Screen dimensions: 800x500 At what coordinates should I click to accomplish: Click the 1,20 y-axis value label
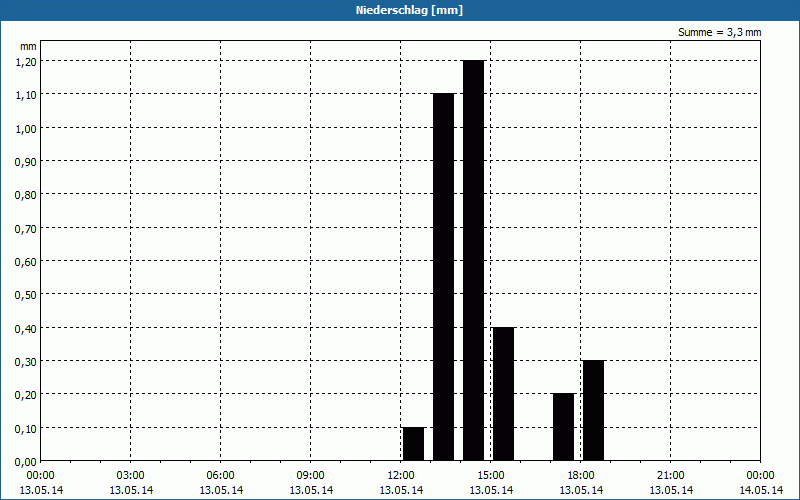(26, 61)
